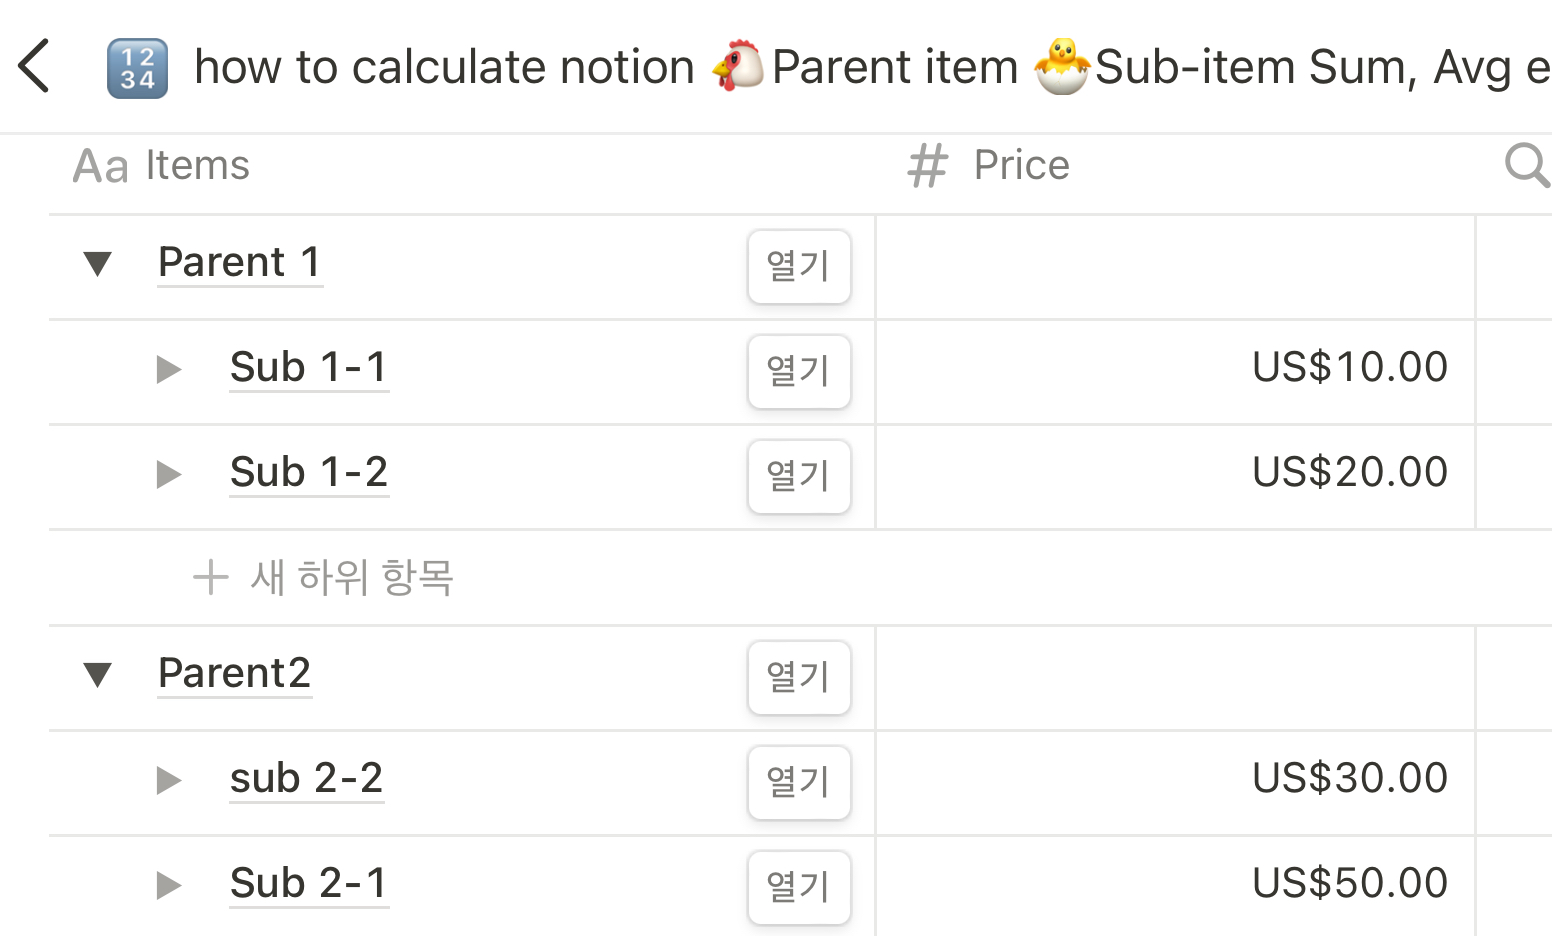The height and width of the screenshot is (936, 1552).
Task: Collapse the Parent2 toggle
Action: click(97, 675)
